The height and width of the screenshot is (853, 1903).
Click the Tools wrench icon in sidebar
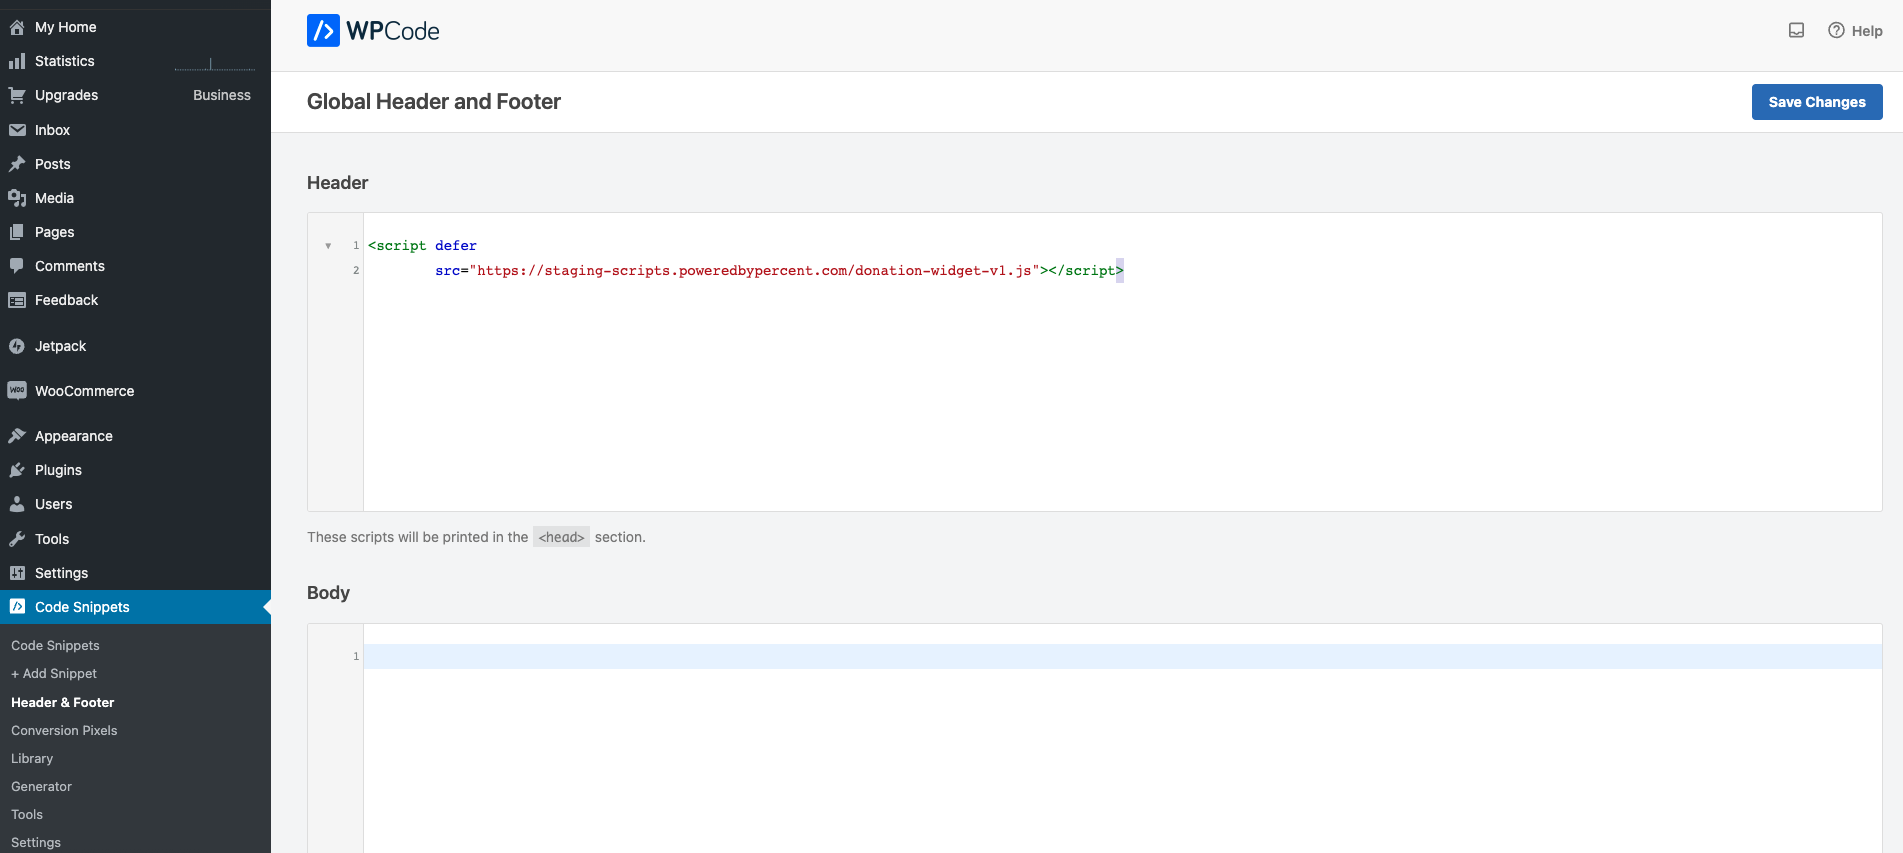click(x=17, y=539)
